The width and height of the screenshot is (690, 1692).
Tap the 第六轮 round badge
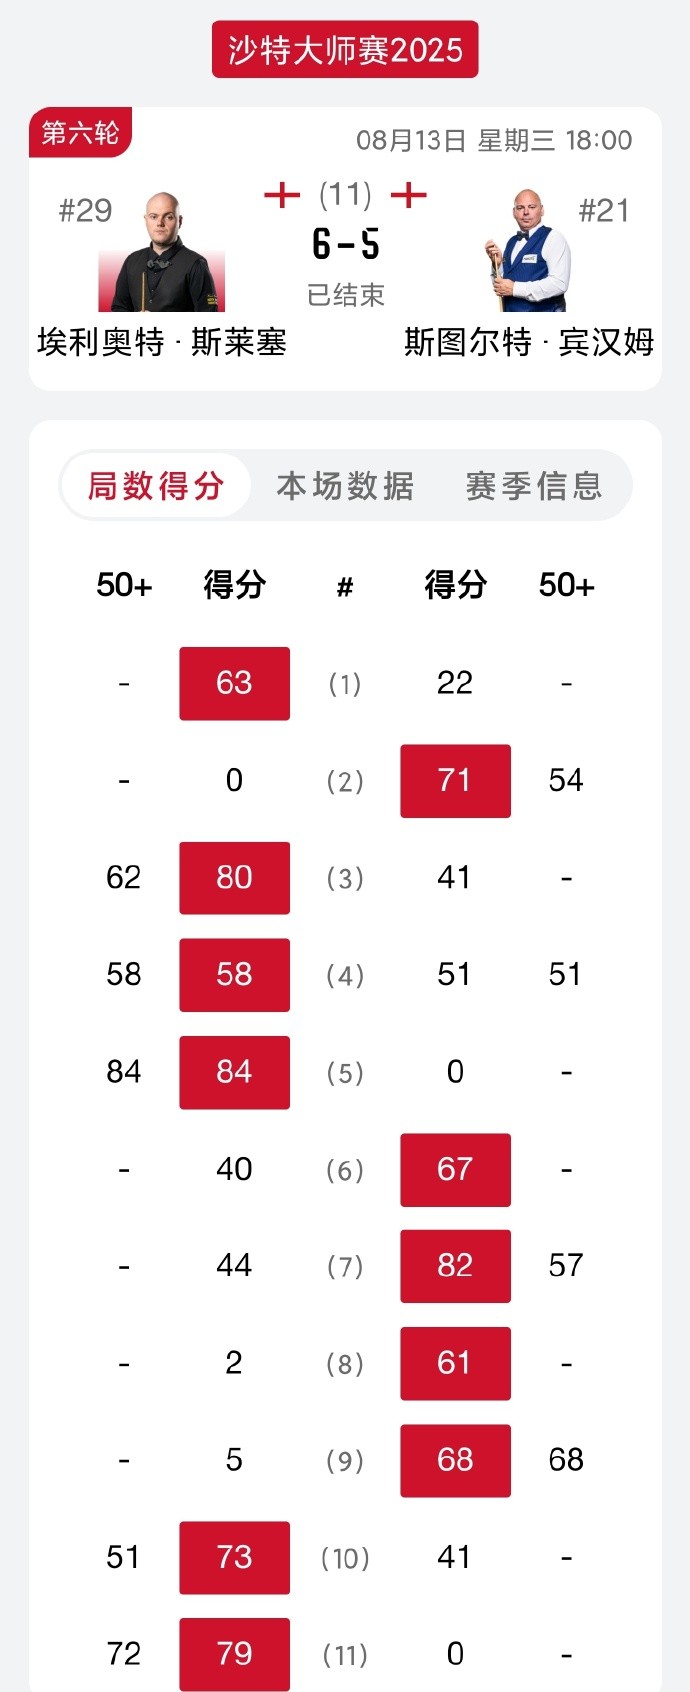pos(80,132)
